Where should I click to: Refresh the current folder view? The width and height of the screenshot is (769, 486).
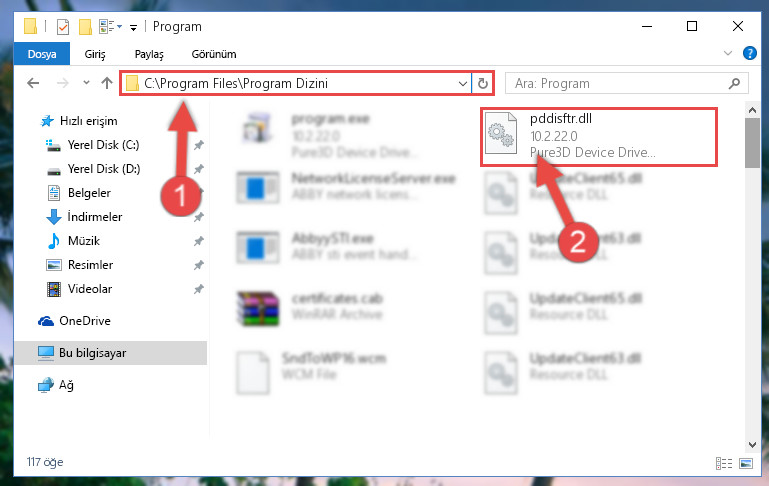coord(483,83)
